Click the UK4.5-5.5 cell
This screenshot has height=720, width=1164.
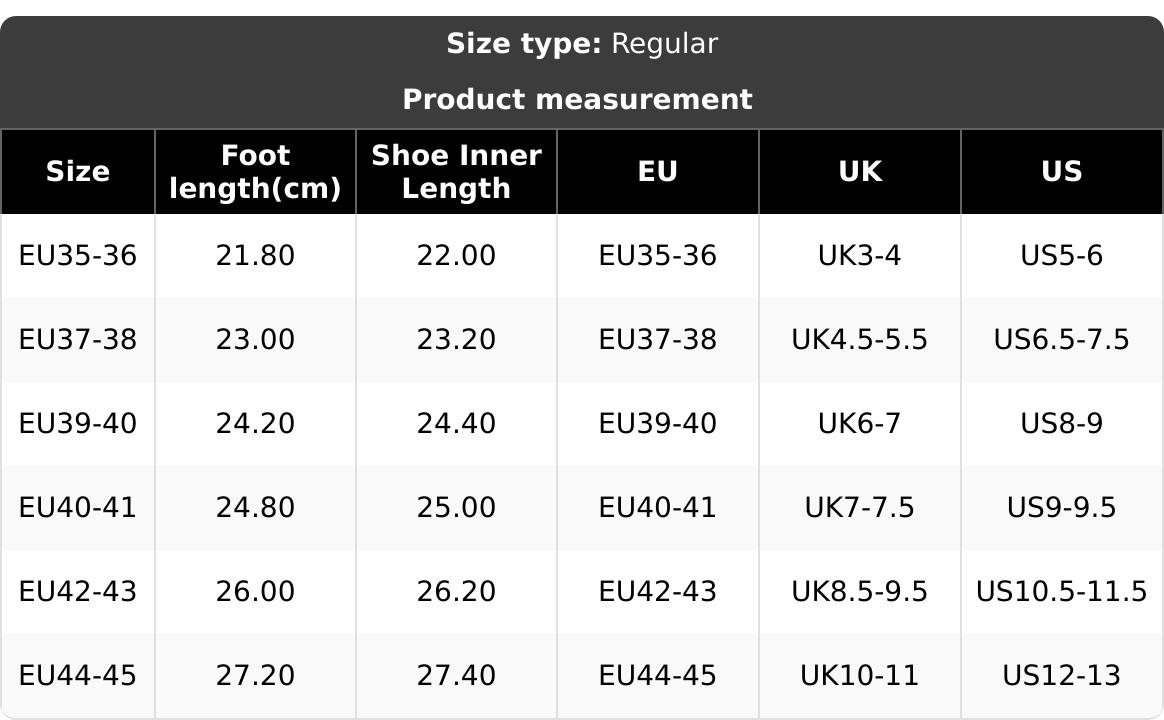[860, 340]
